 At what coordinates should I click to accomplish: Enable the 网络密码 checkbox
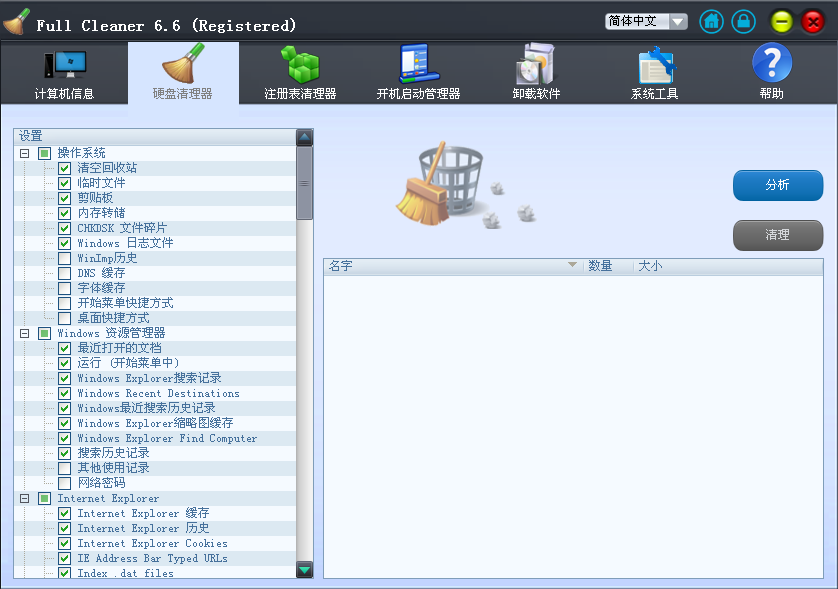click(x=65, y=484)
